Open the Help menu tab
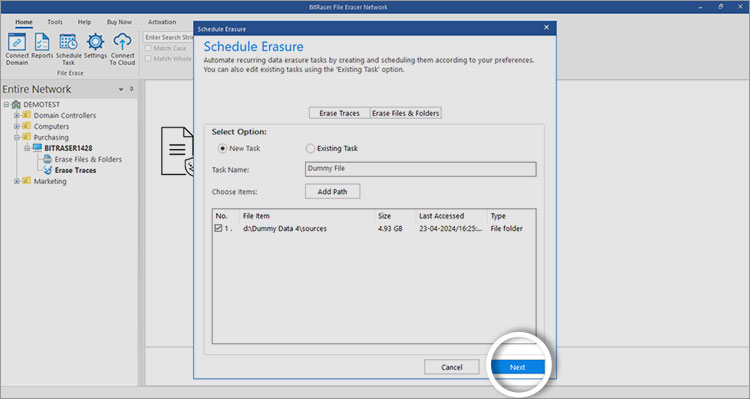Screen dimensions: 750x399 click(85, 22)
